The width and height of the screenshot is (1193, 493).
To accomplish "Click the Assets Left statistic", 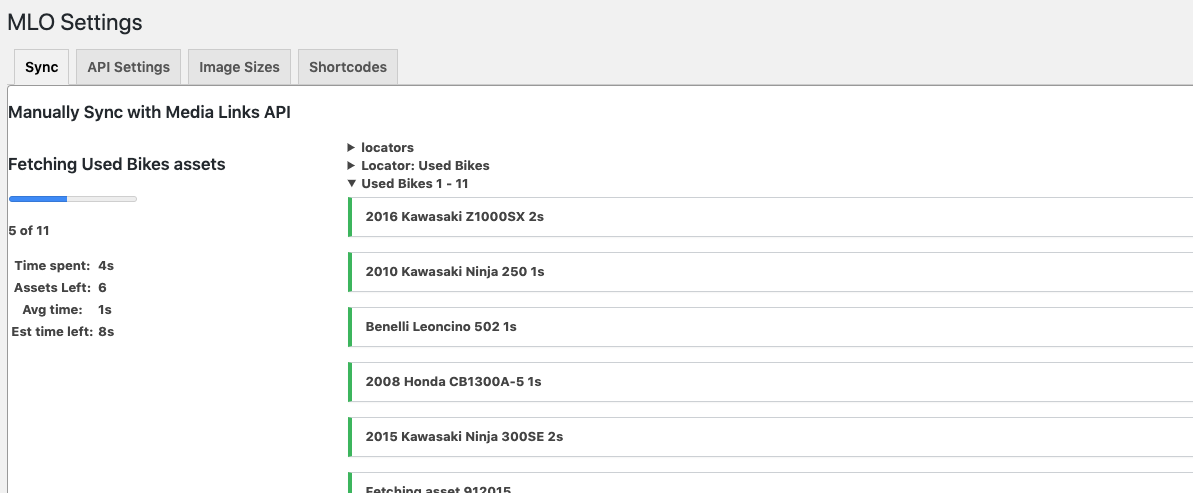I will coord(60,288).
